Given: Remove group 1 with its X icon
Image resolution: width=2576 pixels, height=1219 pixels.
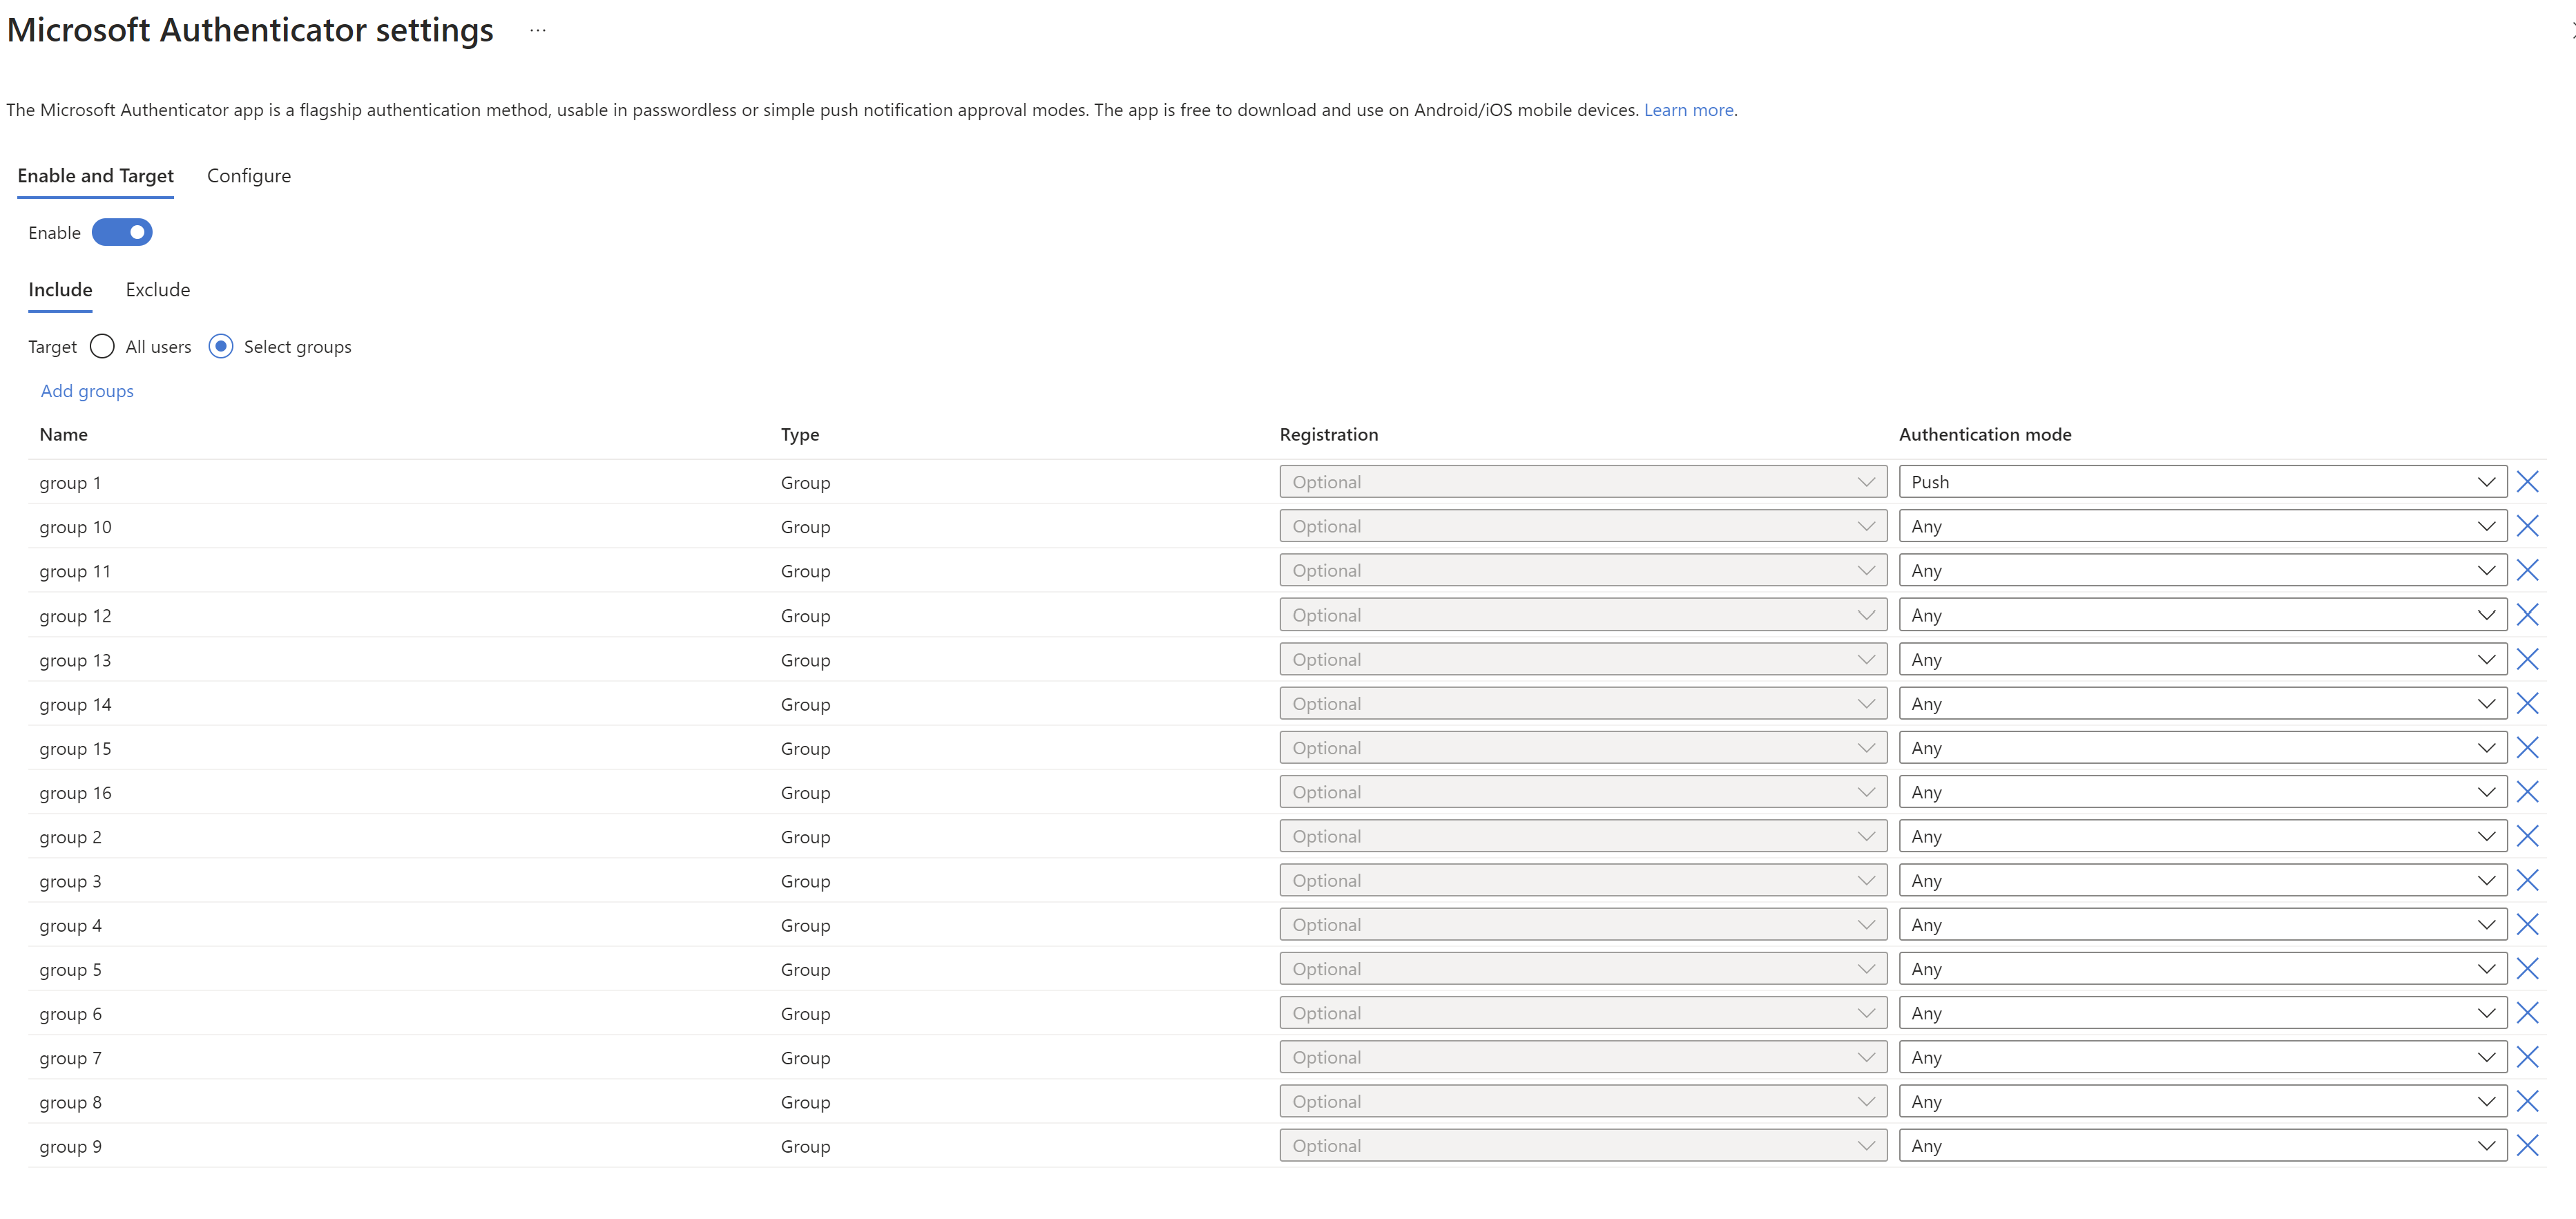Looking at the screenshot, I should pos(2527,482).
